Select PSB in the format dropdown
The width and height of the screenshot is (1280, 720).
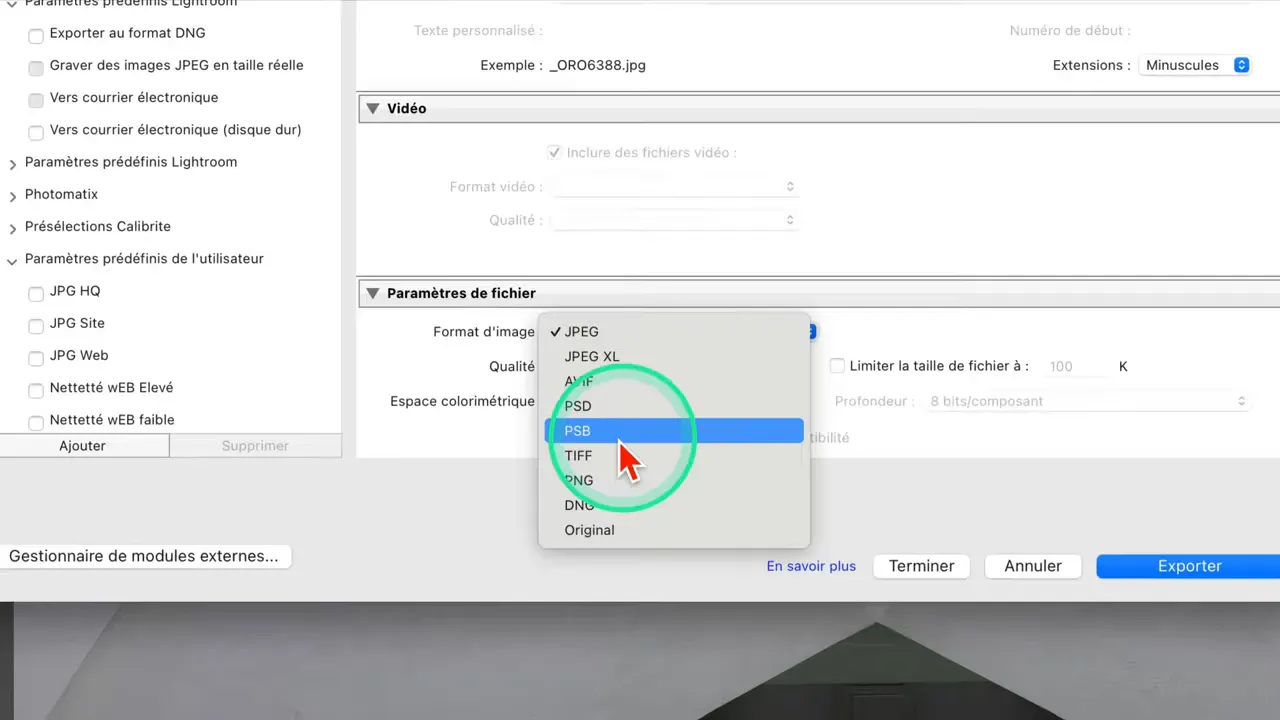(x=577, y=431)
